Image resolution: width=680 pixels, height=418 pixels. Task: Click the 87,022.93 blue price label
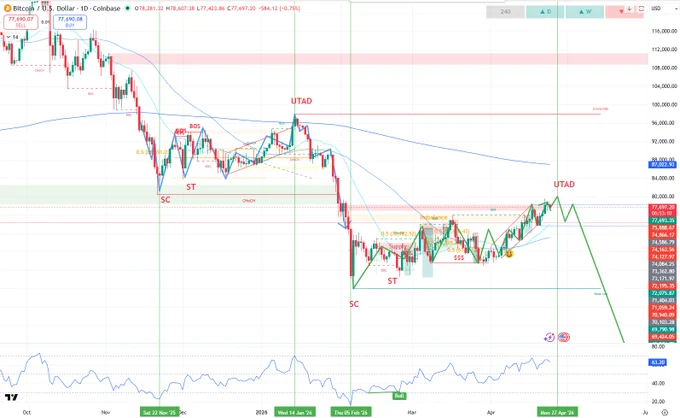click(663, 165)
